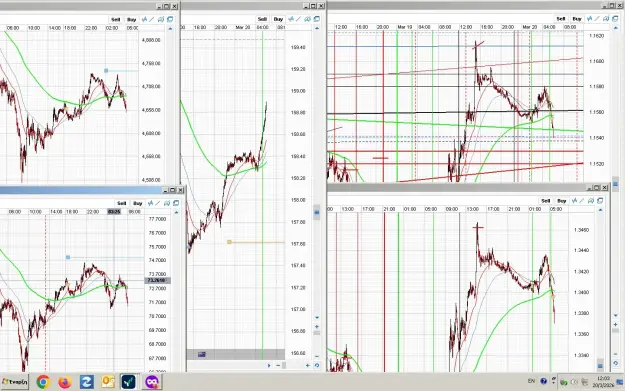The height and width of the screenshot is (391, 625).
Task: Select line drawing tool in the 1.3400 chart window
Action: point(582,200)
